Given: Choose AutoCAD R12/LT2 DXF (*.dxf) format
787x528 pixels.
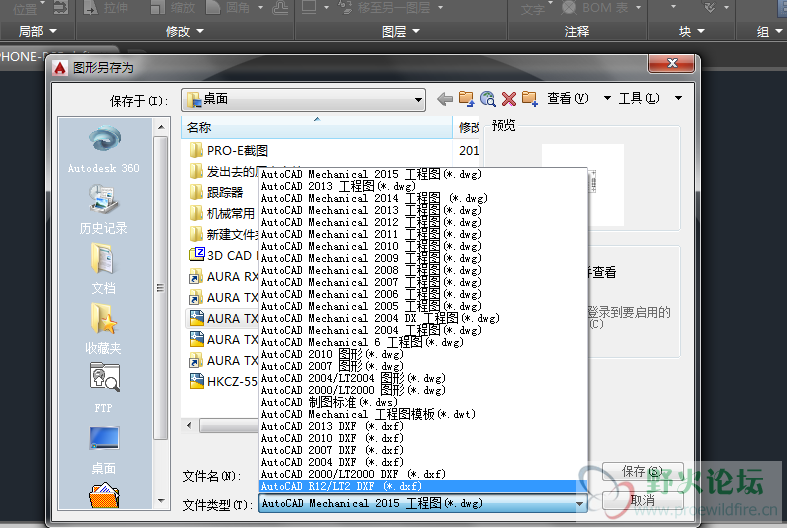Looking at the screenshot, I should tap(423, 486).
